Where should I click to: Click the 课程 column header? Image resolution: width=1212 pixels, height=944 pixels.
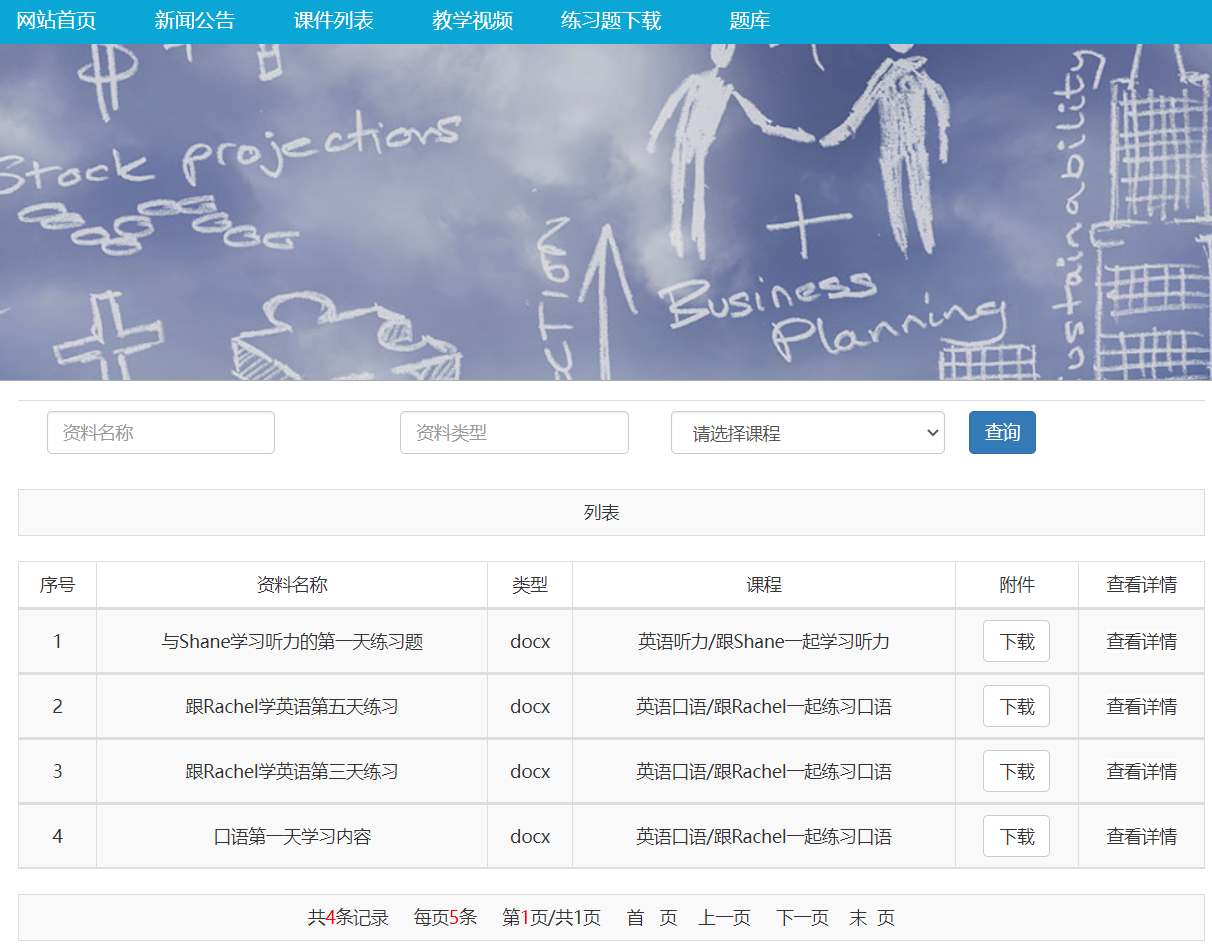click(764, 585)
